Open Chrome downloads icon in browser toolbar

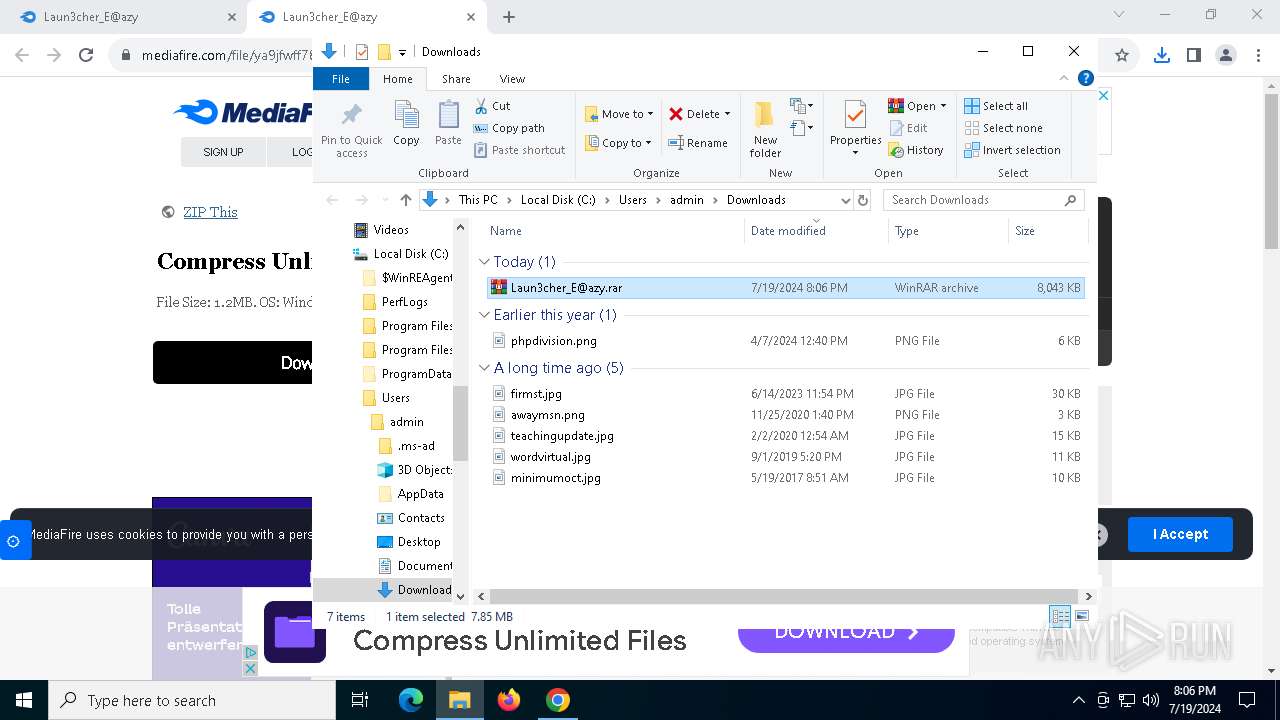click(x=1161, y=56)
